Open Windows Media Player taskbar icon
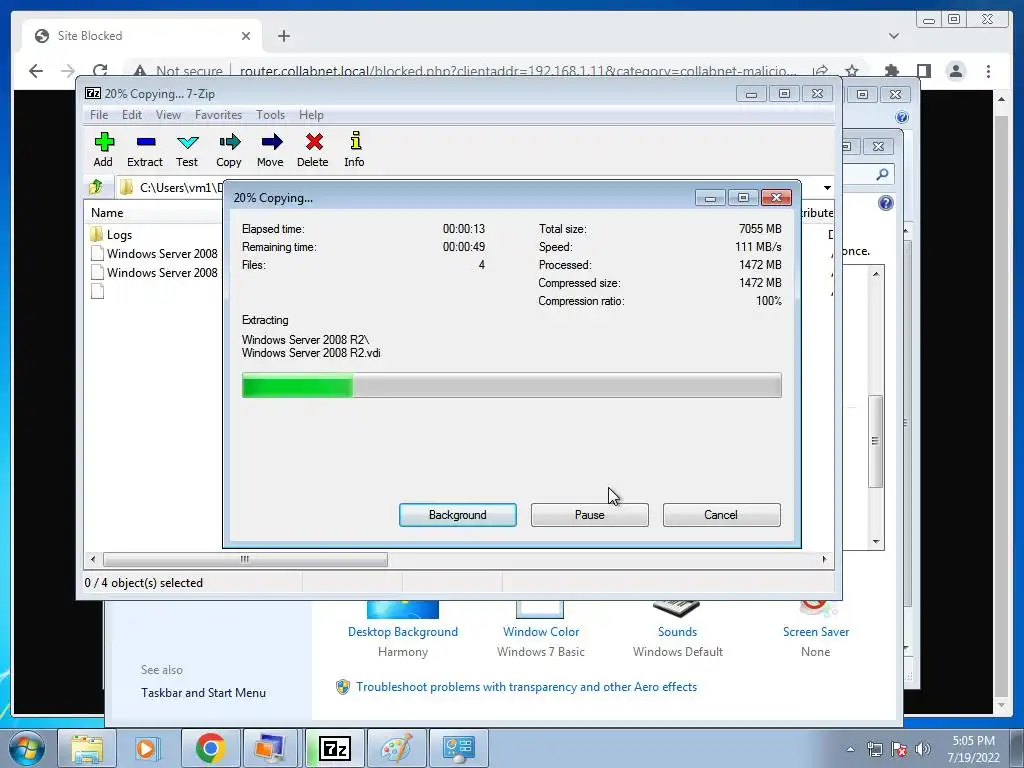1024x768 pixels. point(147,748)
